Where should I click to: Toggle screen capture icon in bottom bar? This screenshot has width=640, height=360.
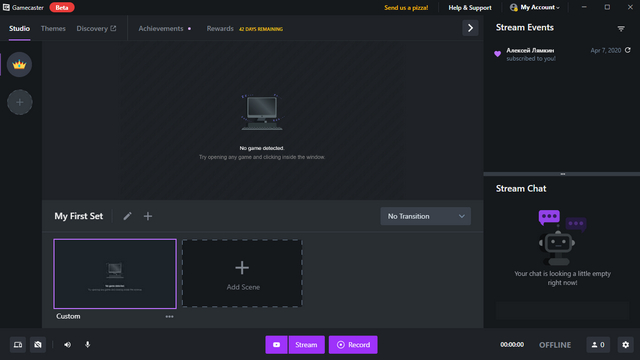18,345
